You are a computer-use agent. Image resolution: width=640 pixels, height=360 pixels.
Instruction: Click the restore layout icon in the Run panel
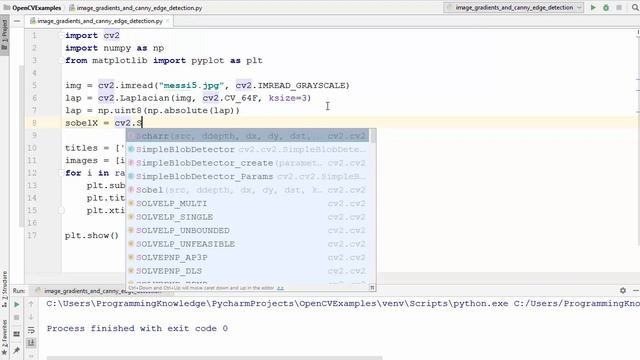tap(17, 334)
